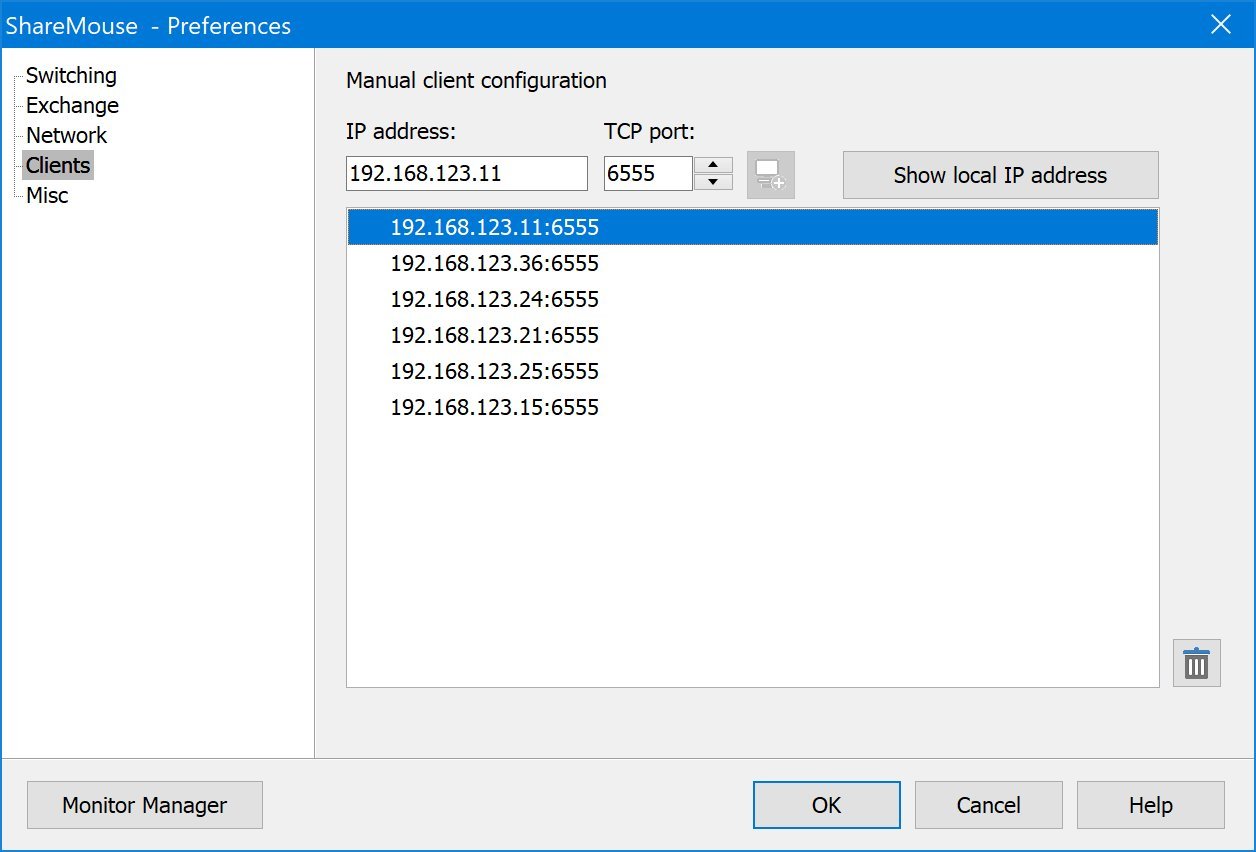The width and height of the screenshot is (1256, 852).
Task: Select the highlighted client 192.168.123.11:6555
Action: (494, 227)
